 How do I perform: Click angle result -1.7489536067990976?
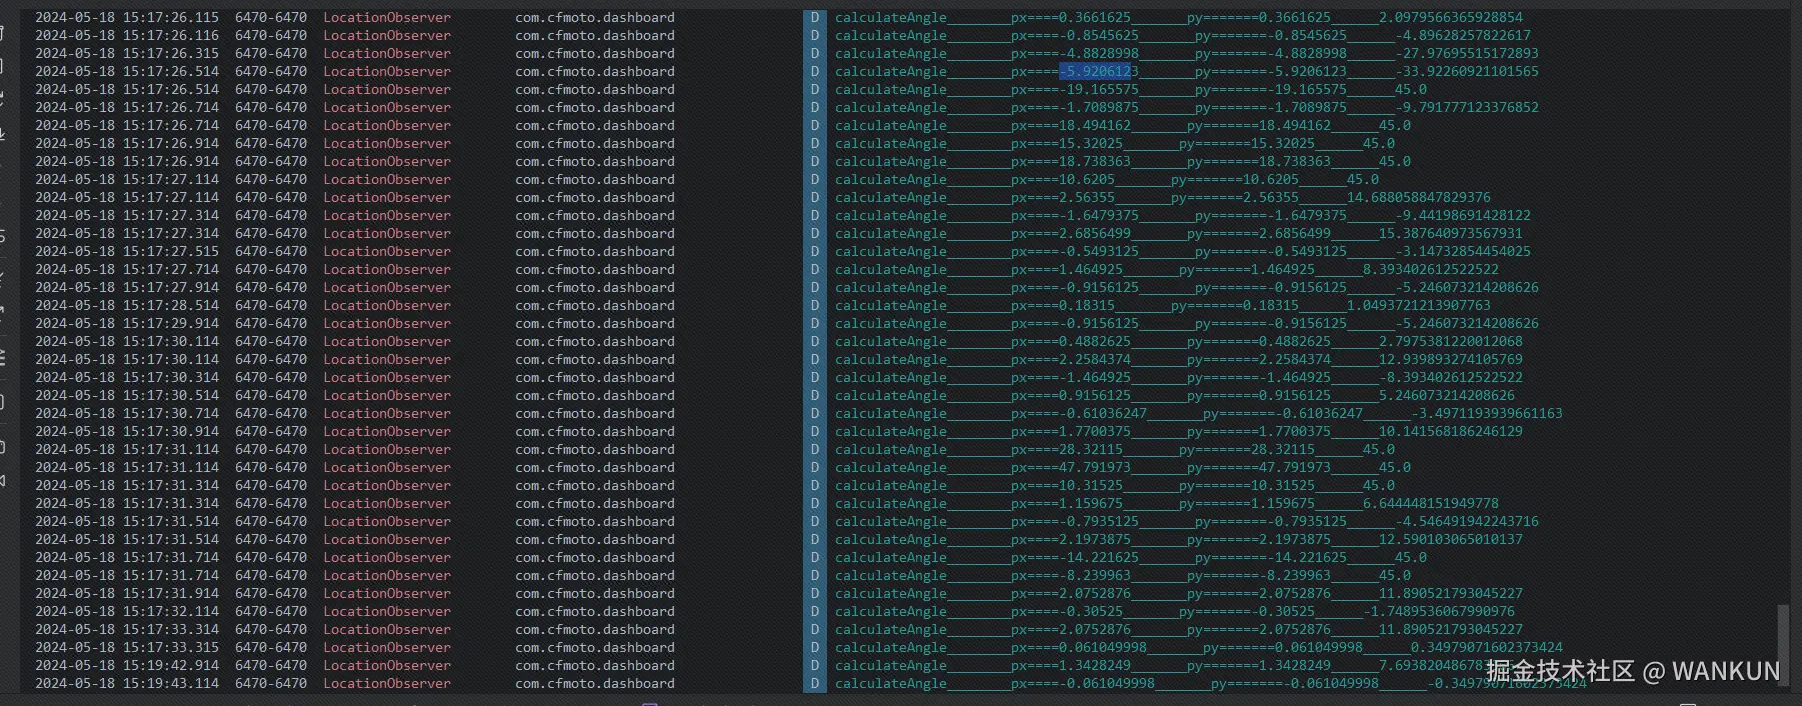point(1439,611)
